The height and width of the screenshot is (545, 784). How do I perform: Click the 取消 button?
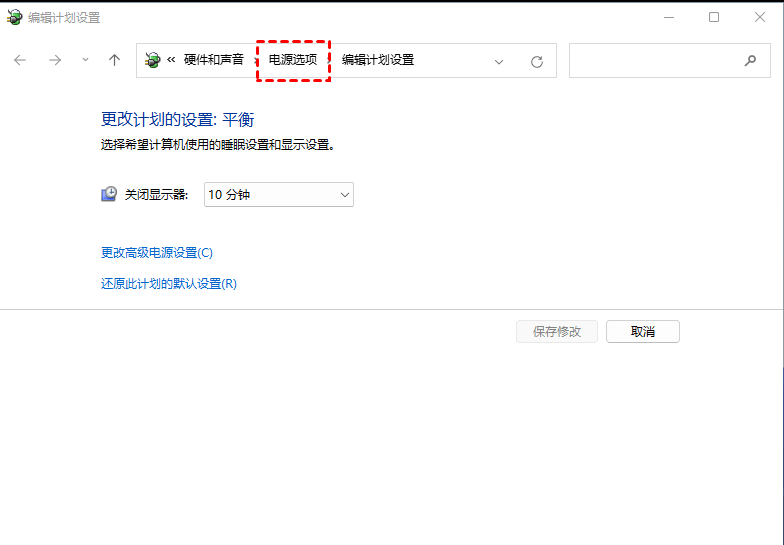(643, 332)
